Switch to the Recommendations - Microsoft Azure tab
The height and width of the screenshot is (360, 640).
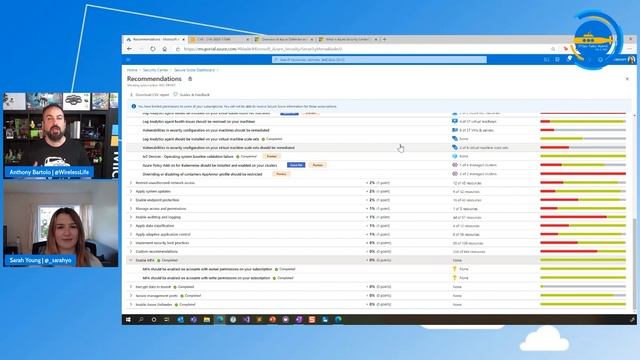[x=155, y=39]
